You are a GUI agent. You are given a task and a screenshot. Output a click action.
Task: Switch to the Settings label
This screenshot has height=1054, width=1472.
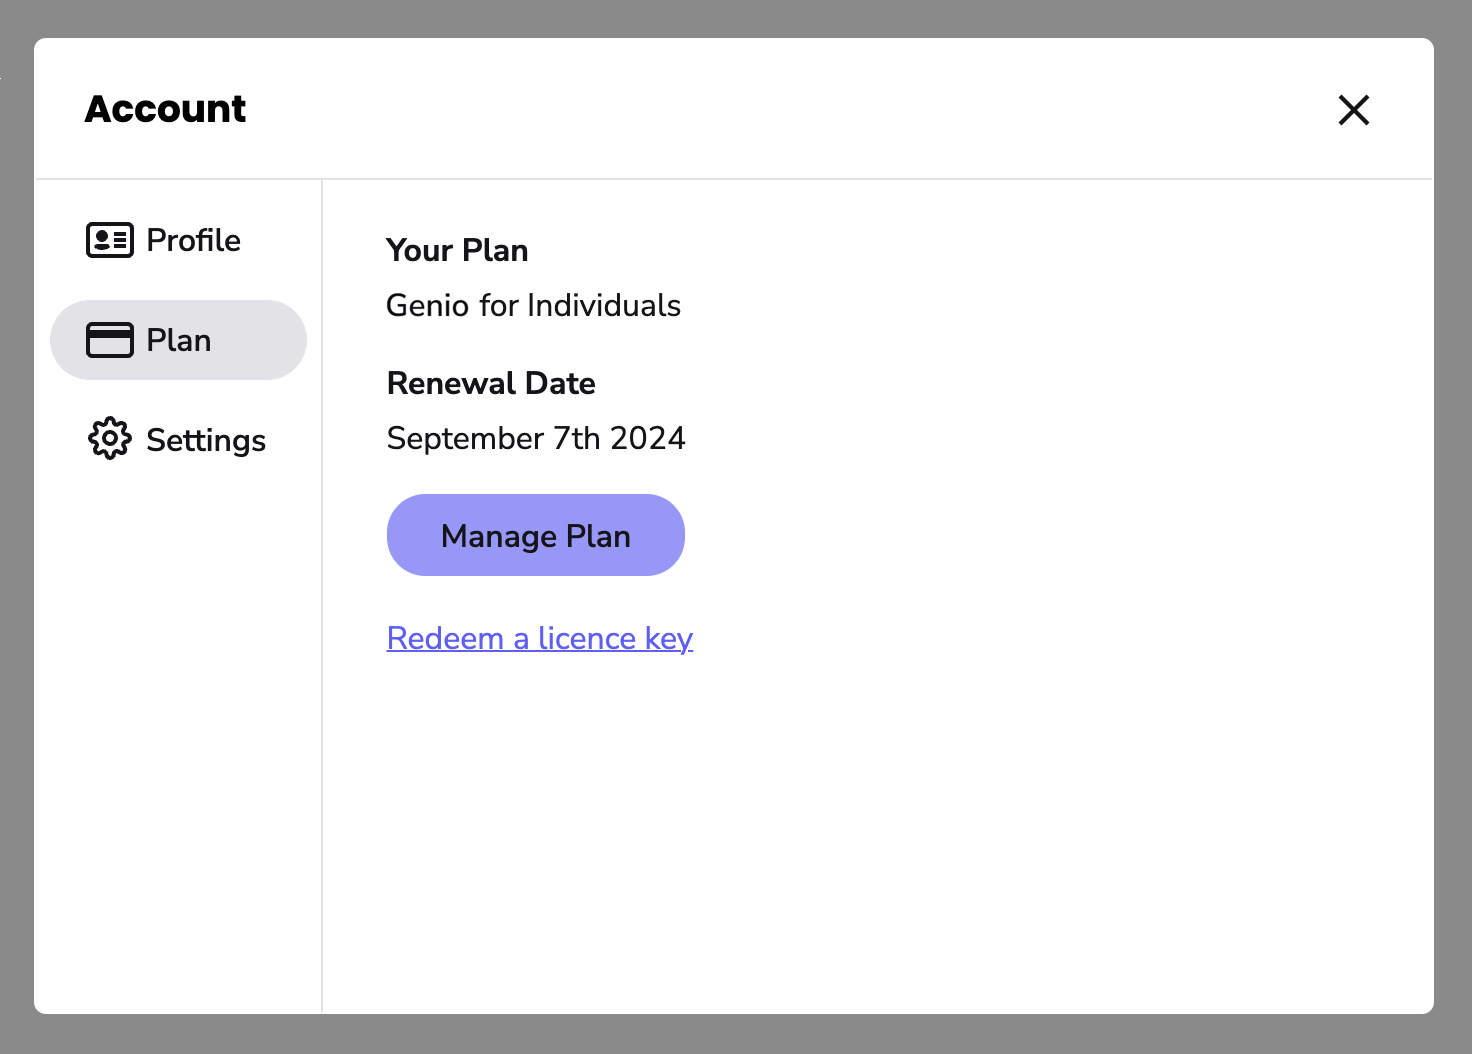pos(206,440)
